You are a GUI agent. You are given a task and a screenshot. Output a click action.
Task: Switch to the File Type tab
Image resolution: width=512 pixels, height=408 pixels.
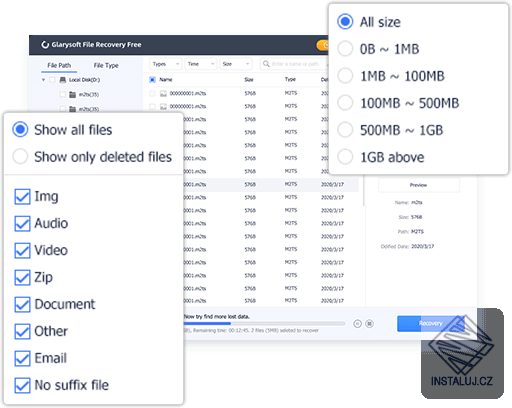point(106,65)
